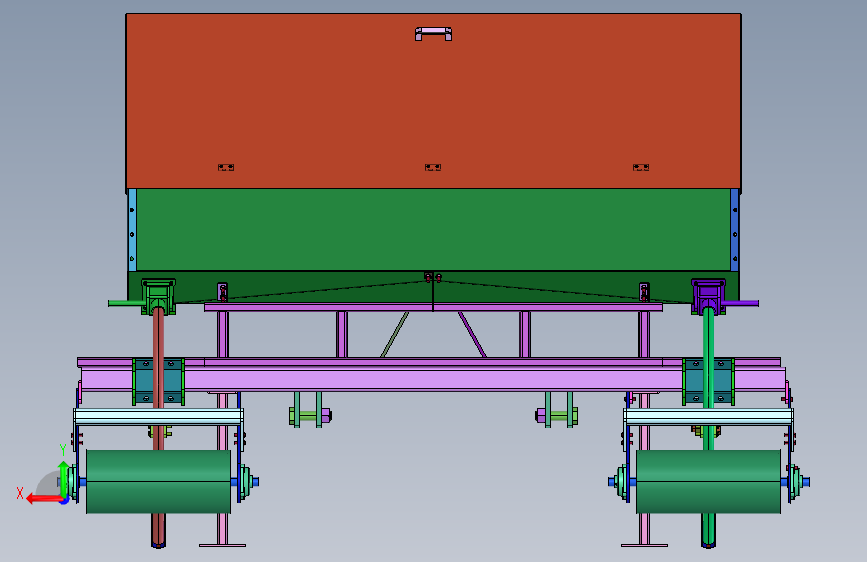
Task: Select the right diagonal brace under the frame
Action: 472,335
